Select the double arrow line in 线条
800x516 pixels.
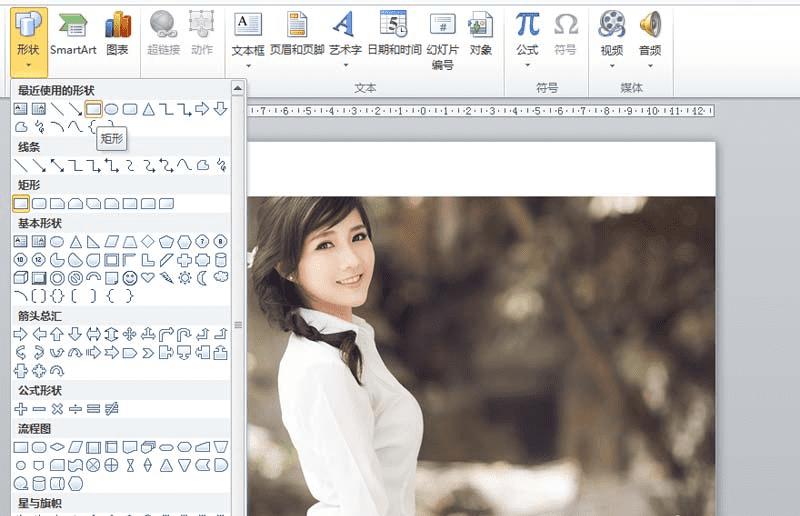(x=57, y=165)
